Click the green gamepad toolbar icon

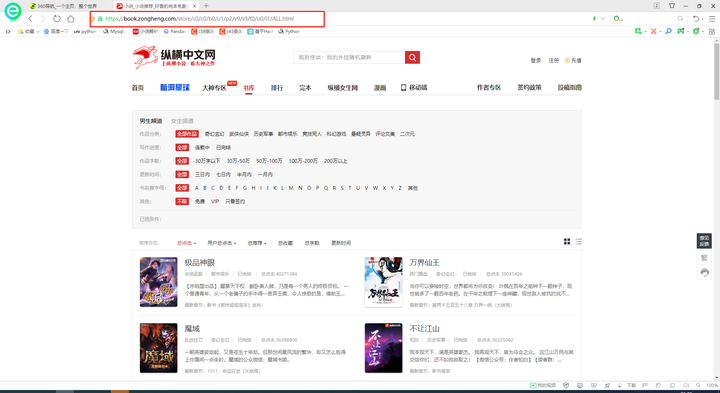click(681, 31)
